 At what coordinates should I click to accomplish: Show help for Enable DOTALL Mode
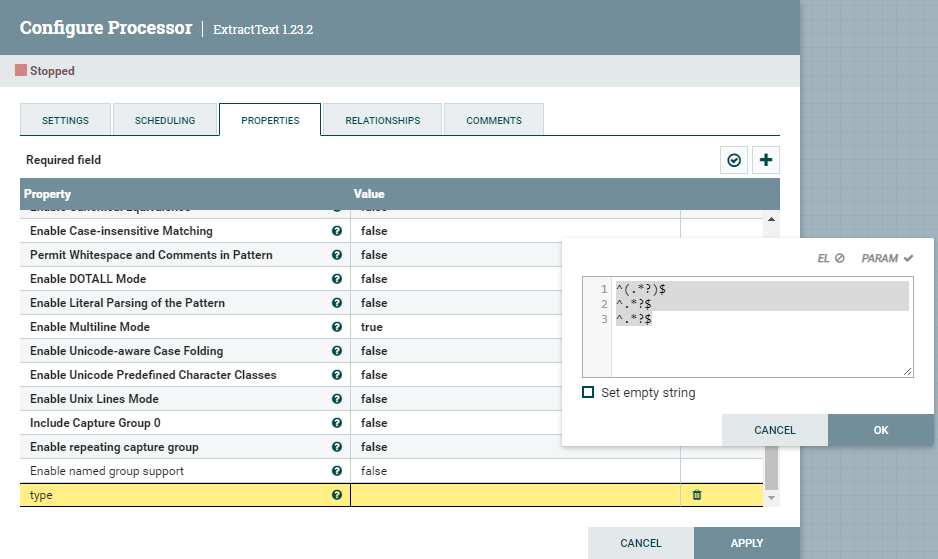(x=337, y=279)
